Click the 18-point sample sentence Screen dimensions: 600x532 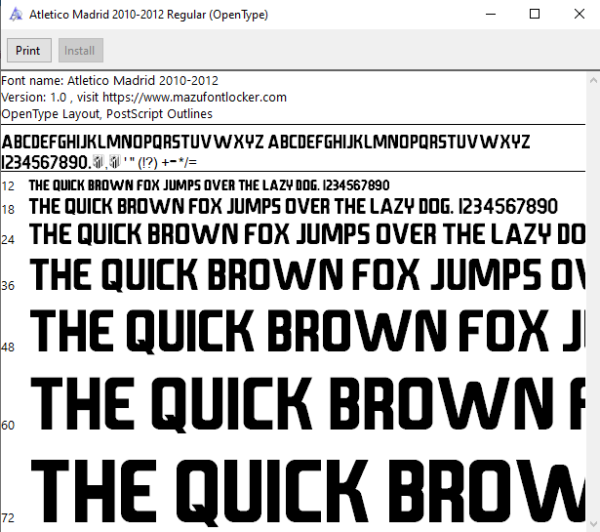[x=293, y=207]
